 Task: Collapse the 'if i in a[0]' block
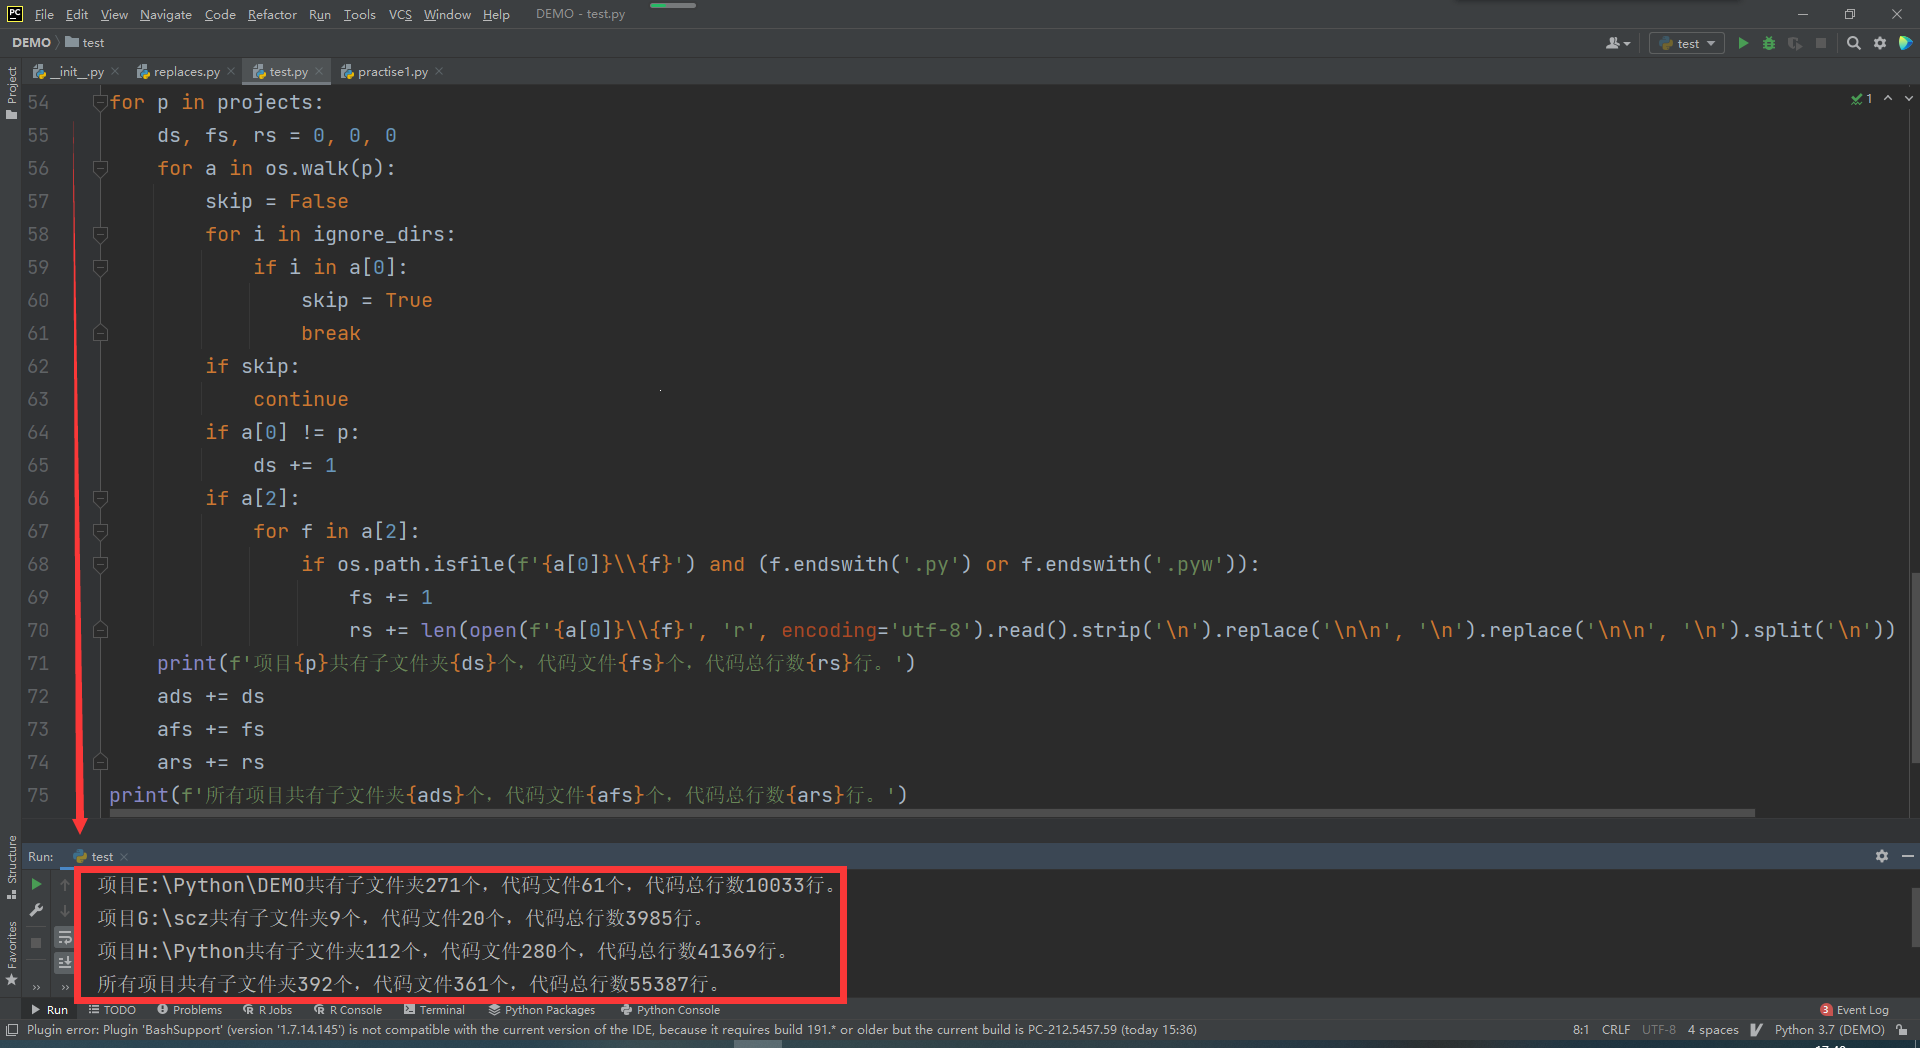(x=100, y=267)
